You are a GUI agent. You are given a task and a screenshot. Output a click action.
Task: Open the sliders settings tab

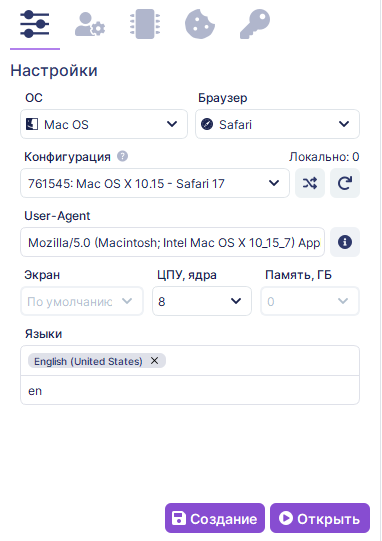35,24
